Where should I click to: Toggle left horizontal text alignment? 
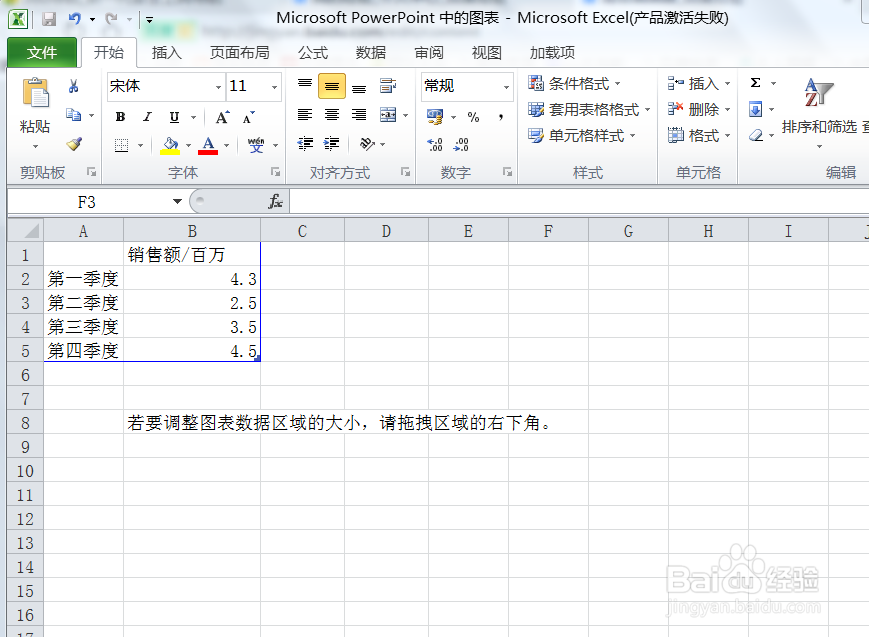pos(305,115)
